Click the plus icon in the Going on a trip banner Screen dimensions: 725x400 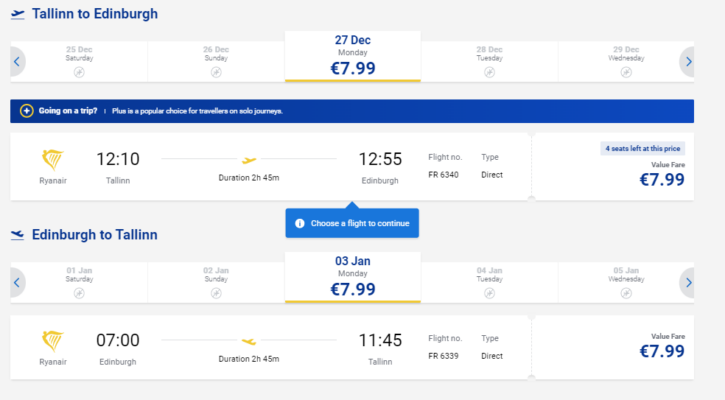click(x=26, y=111)
